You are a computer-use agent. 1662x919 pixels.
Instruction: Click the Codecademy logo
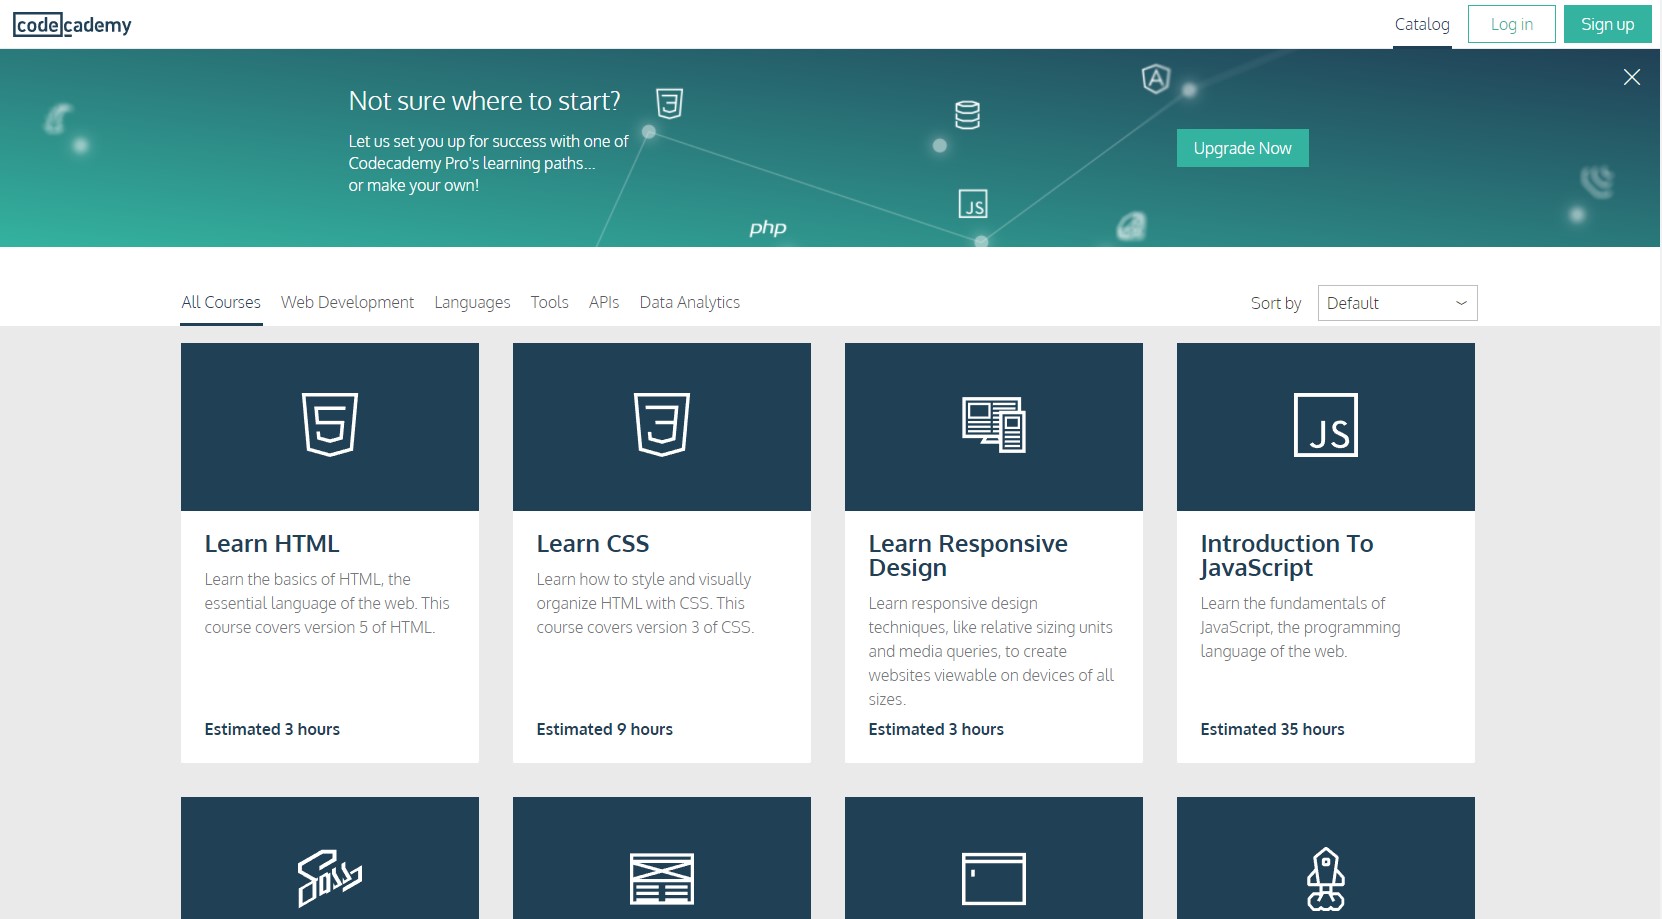[72, 24]
